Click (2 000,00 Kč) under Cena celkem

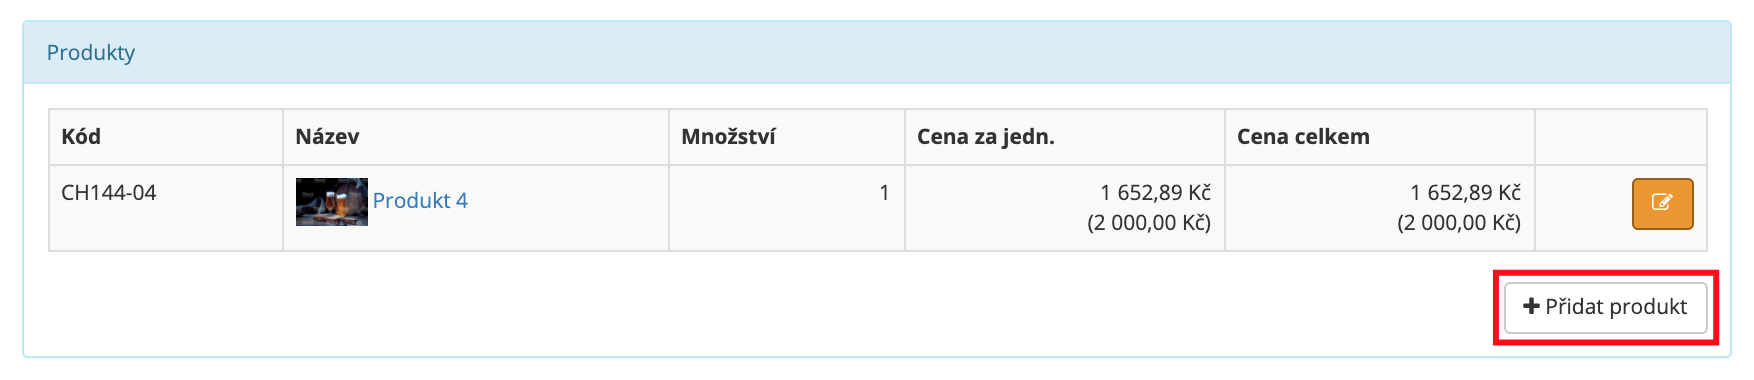tap(1459, 223)
